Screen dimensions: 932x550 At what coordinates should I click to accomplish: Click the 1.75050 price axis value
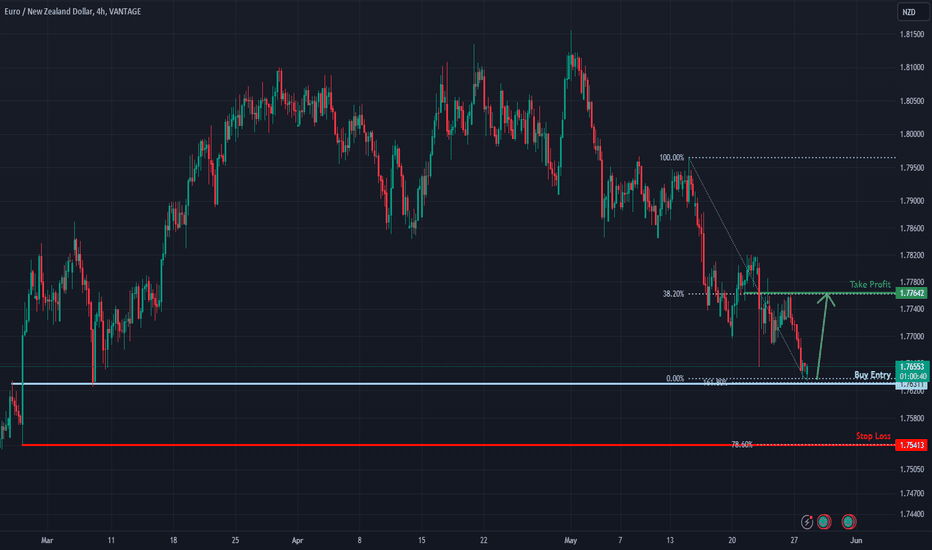click(x=912, y=469)
